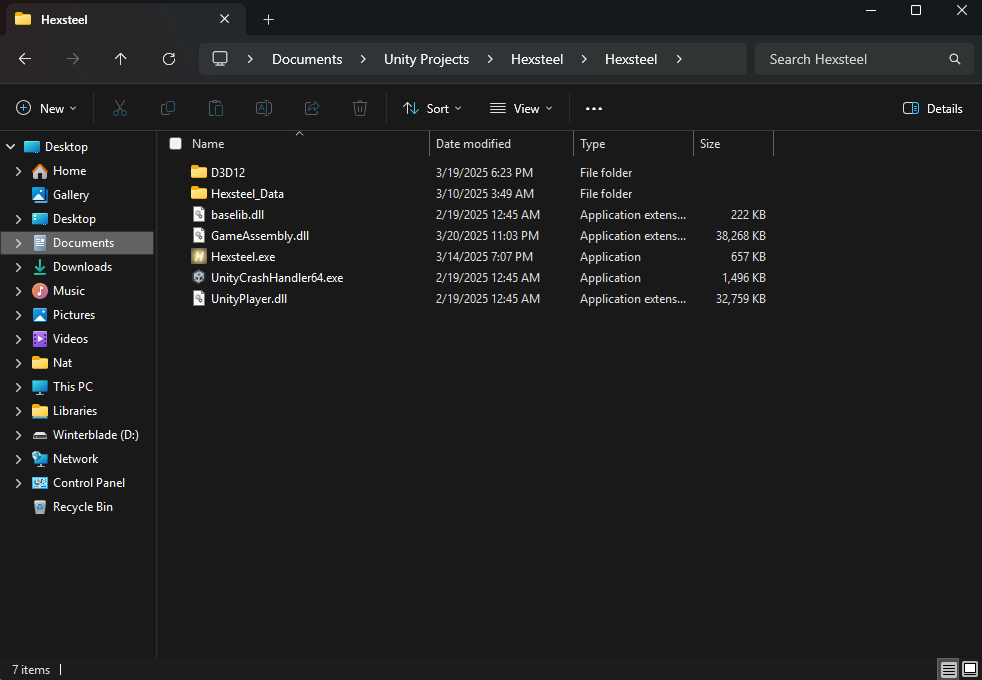Open the New dropdown menu
This screenshot has width=982, height=680.
tap(46, 108)
